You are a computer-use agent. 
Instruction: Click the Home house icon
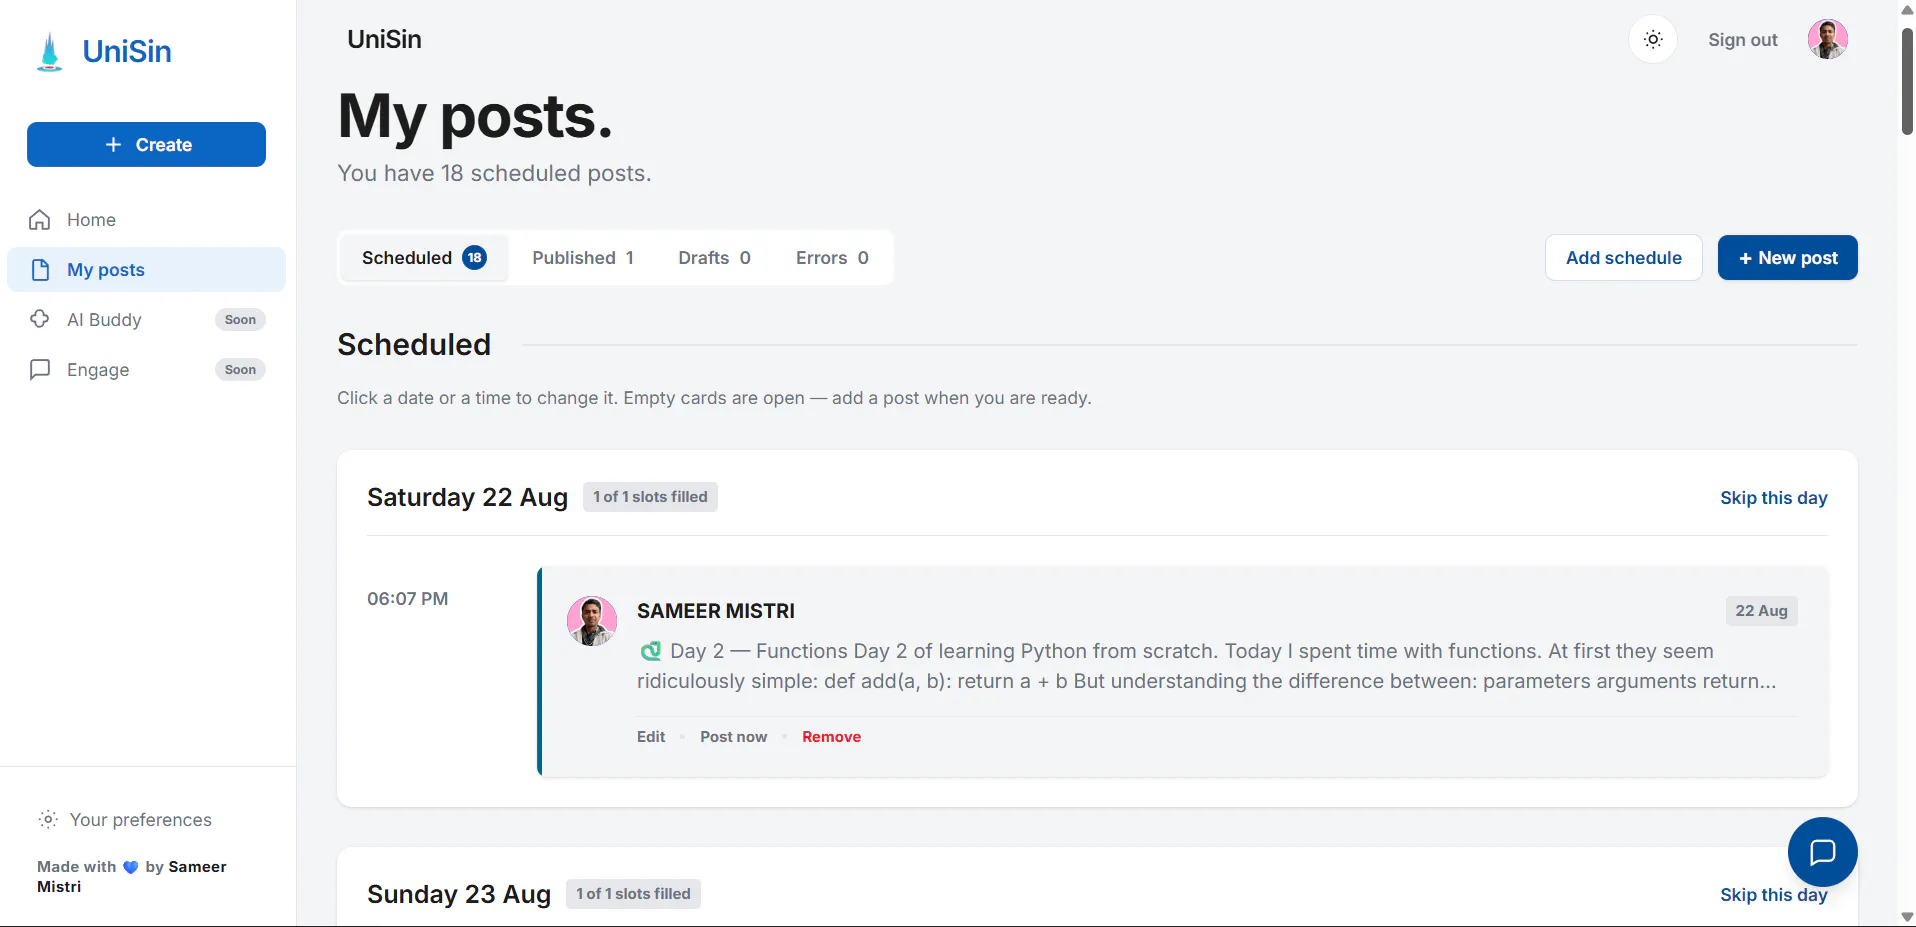(40, 220)
